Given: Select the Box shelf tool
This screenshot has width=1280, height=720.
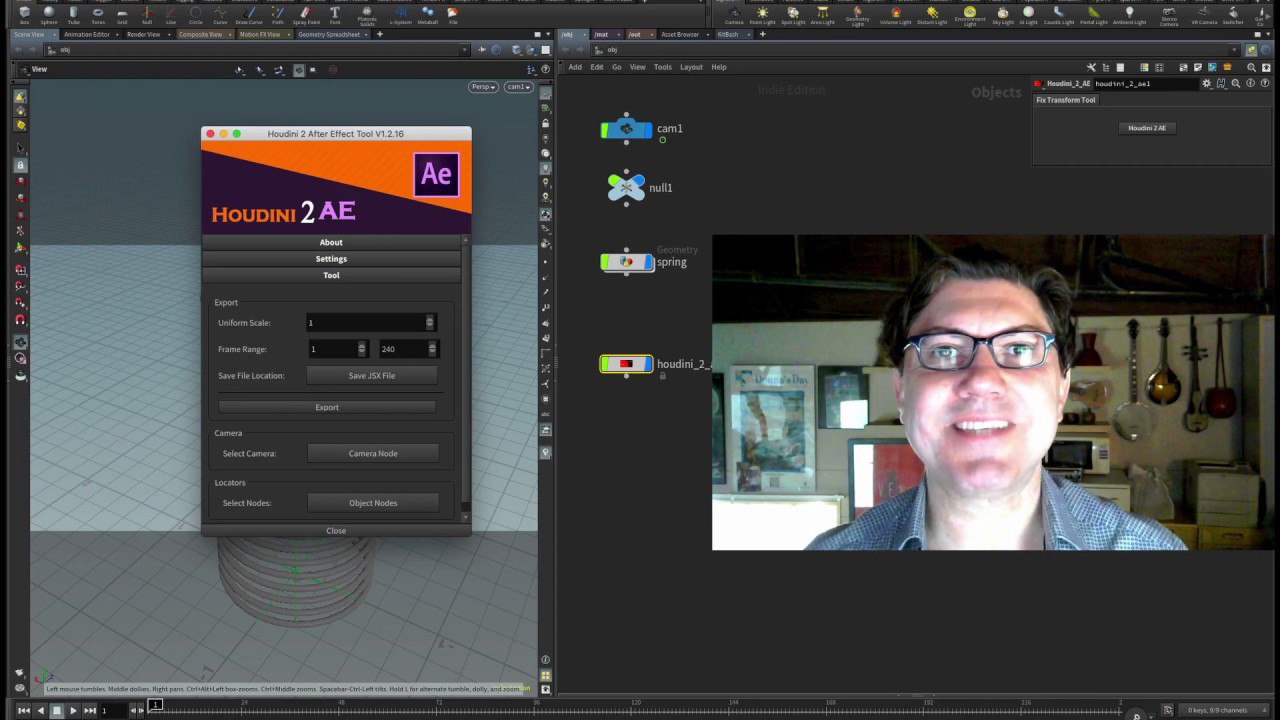Looking at the screenshot, I should coord(24,15).
